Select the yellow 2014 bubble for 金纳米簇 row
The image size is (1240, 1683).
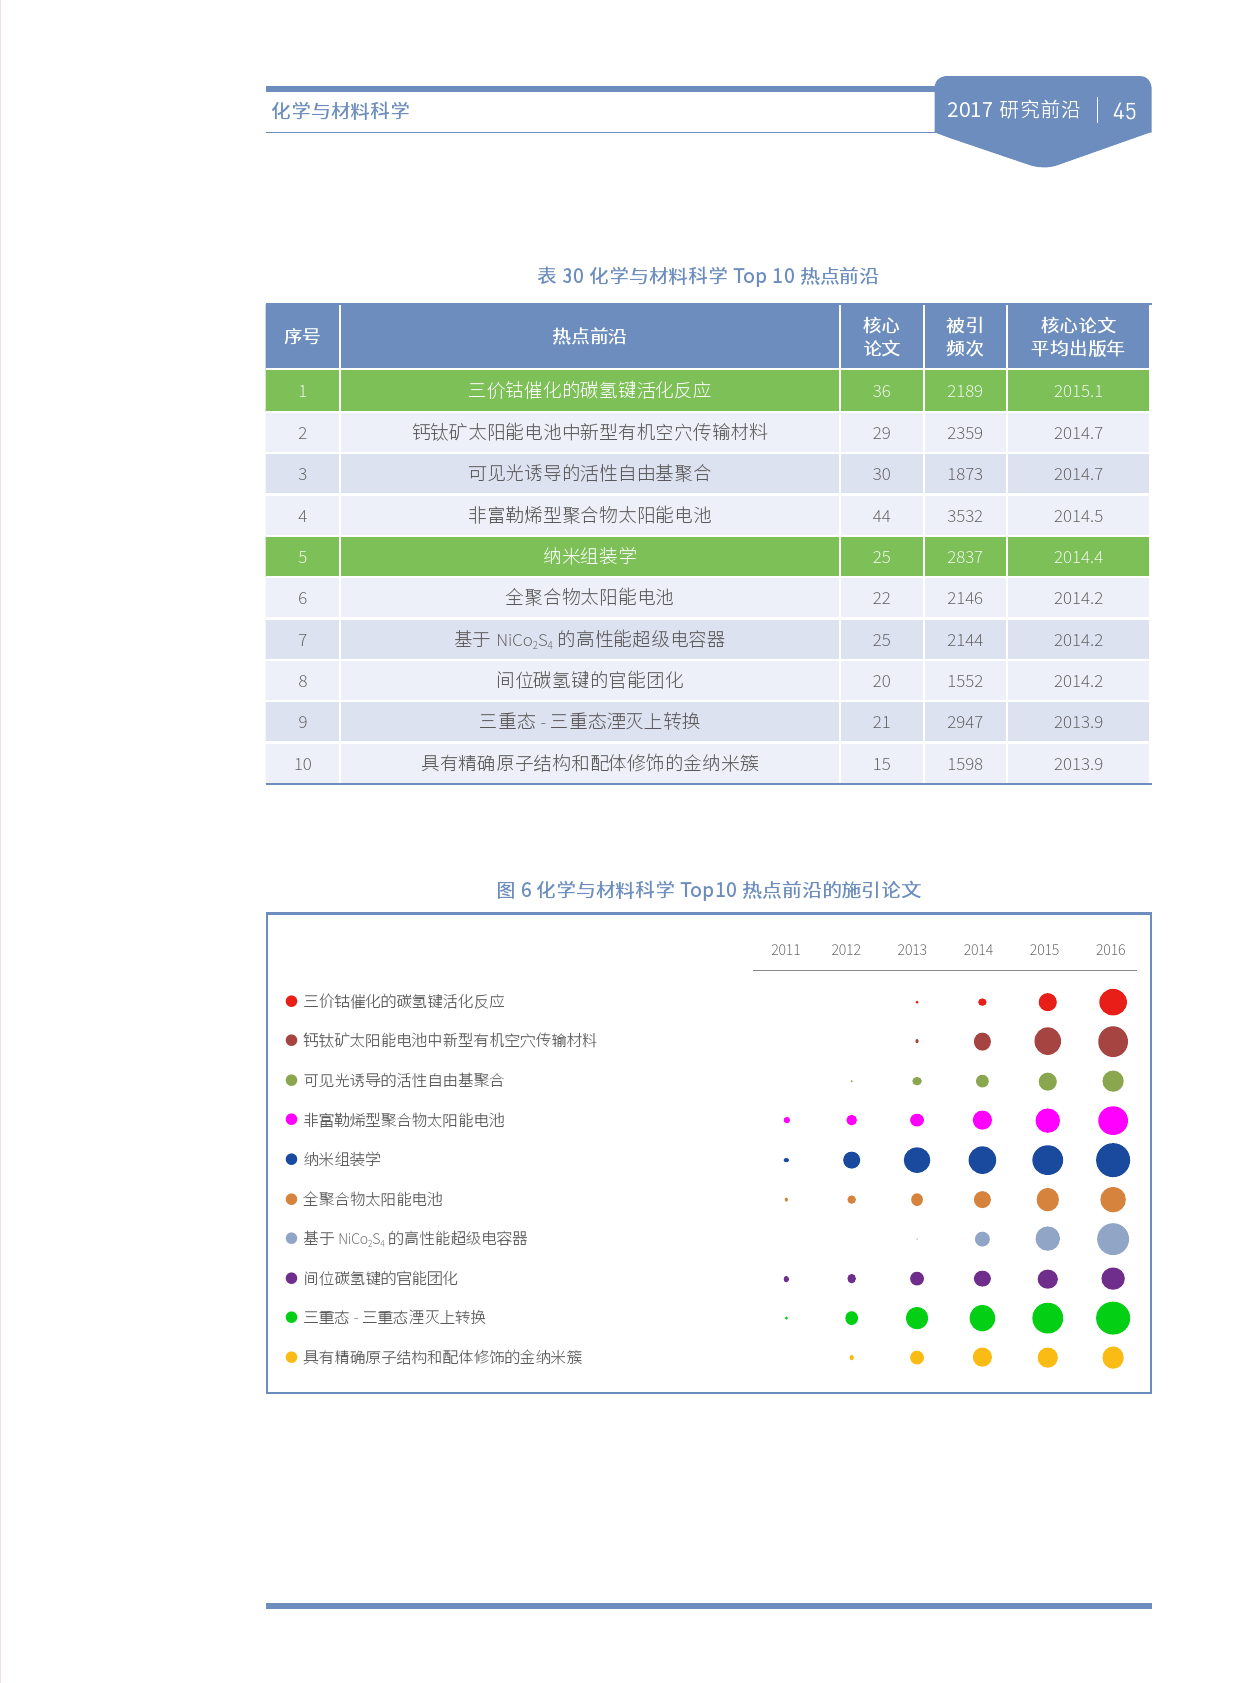point(982,1357)
